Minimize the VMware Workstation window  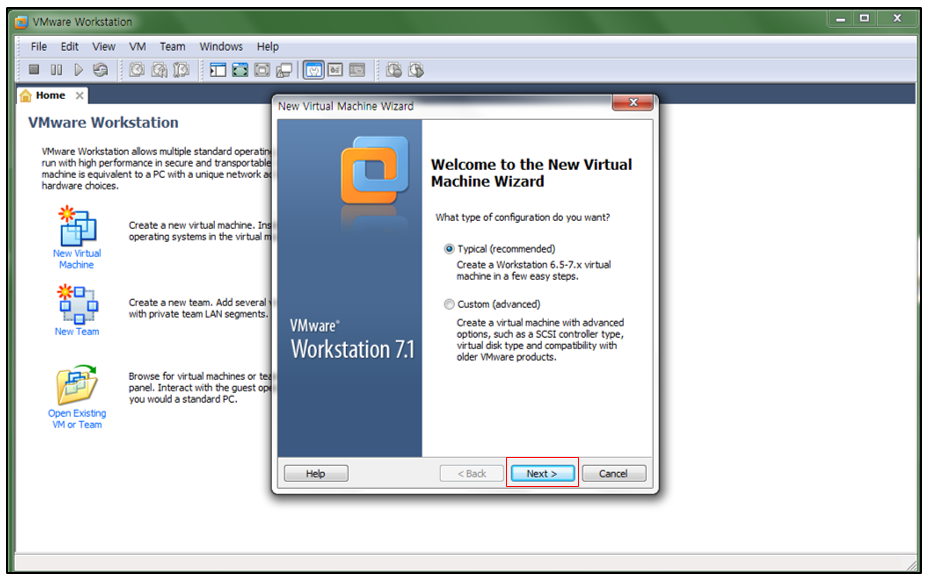[840, 19]
